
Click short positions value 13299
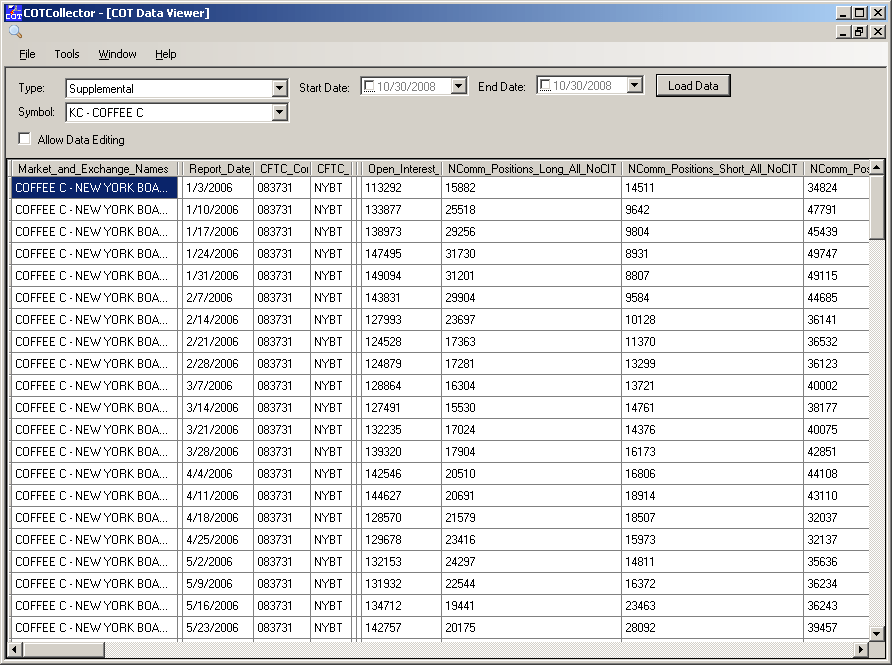pyautogui.click(x=712, y=364)
